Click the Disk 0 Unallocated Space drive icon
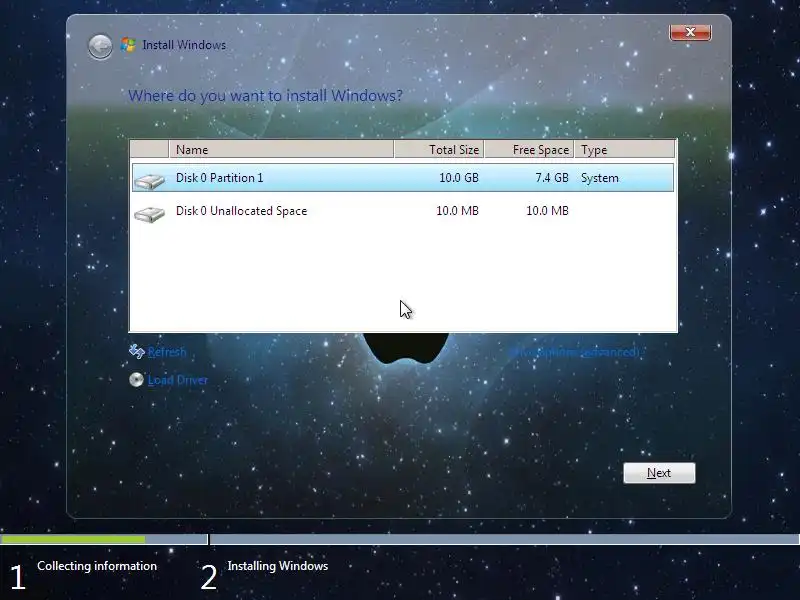 coord(149,214)
